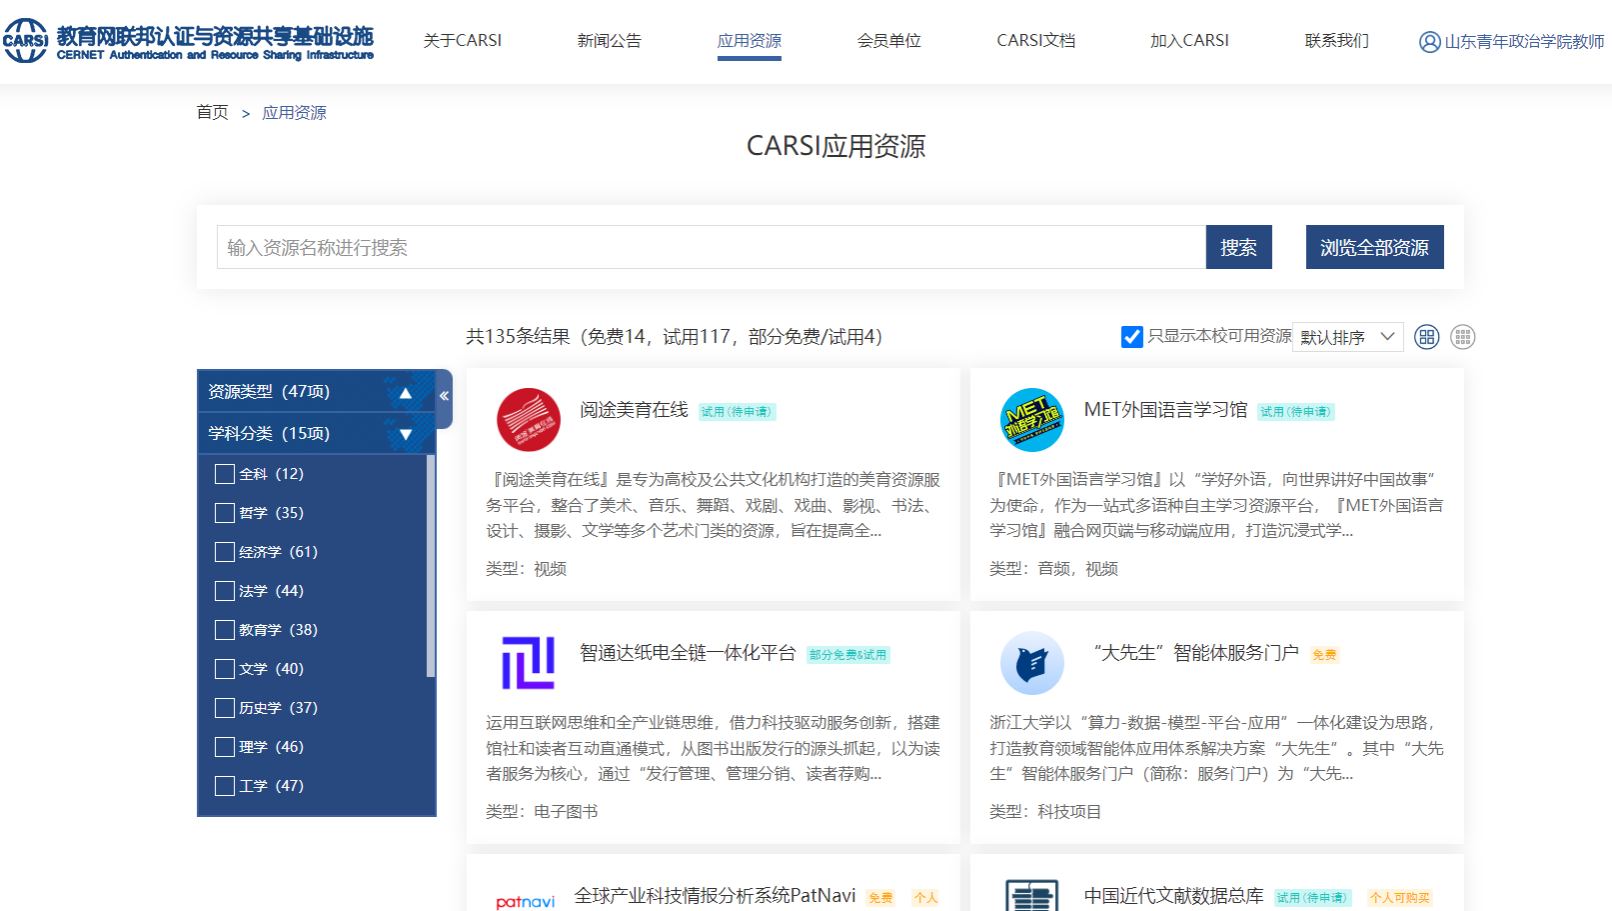The image size is (1612, 911).
Task: Switch to large grid view icon
Action: pyautogui.click(x=1427, y=337)
